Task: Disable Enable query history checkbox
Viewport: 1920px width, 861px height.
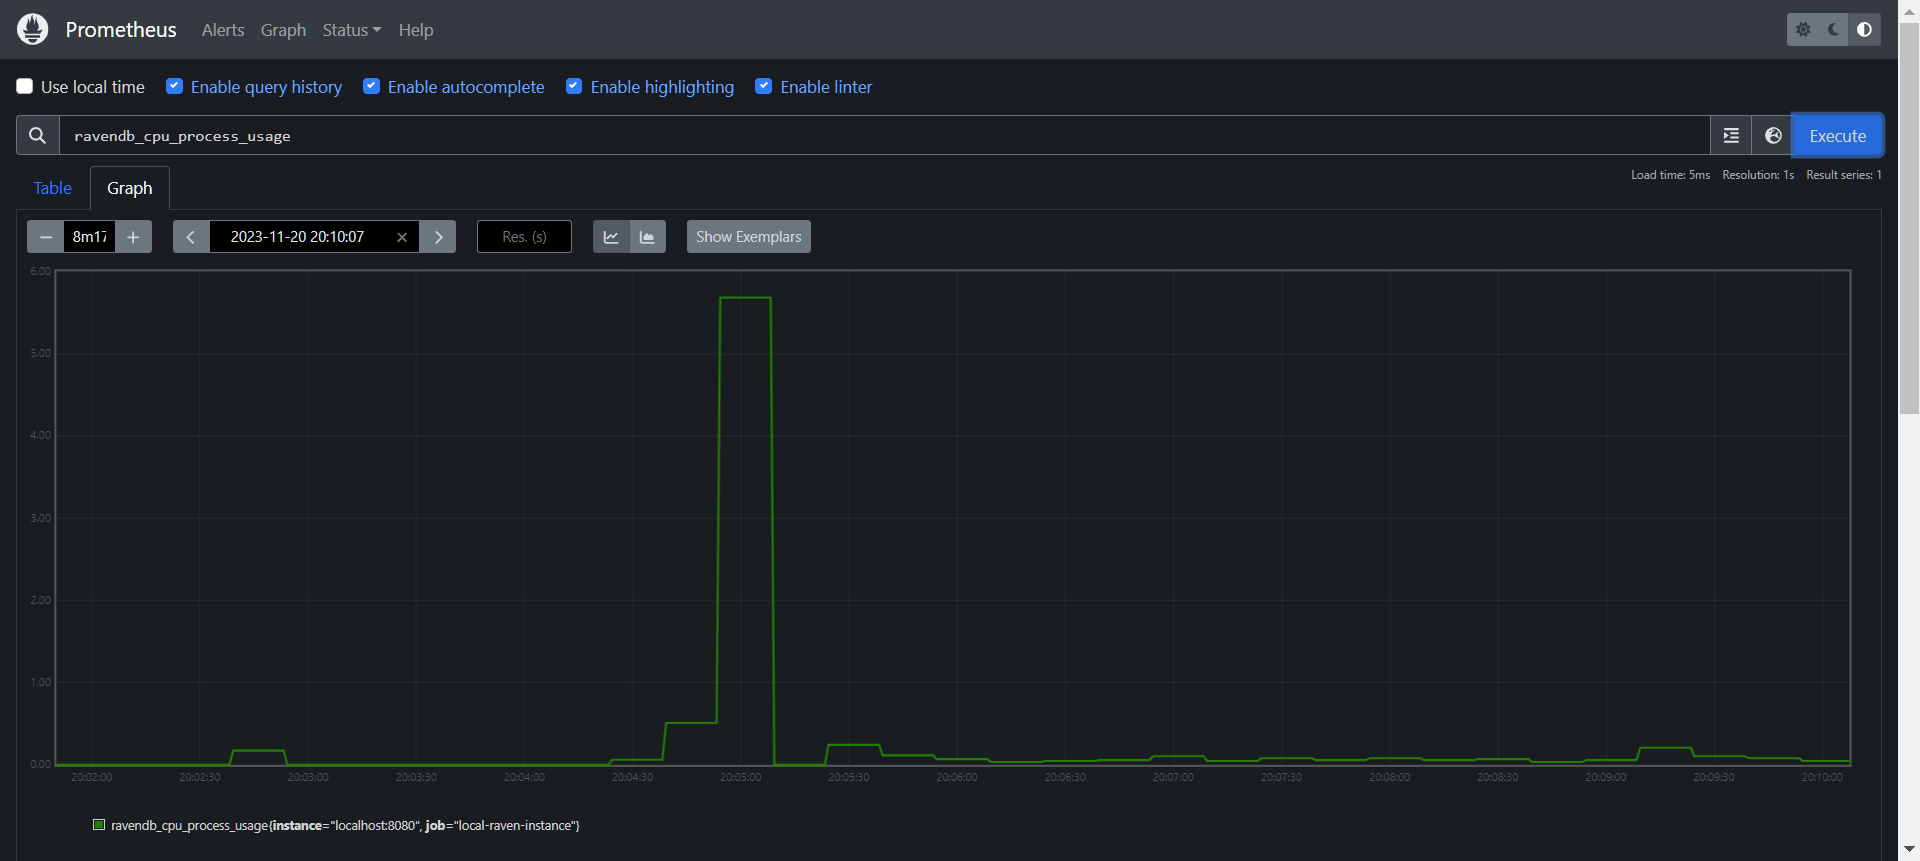Action: point(174,86)
